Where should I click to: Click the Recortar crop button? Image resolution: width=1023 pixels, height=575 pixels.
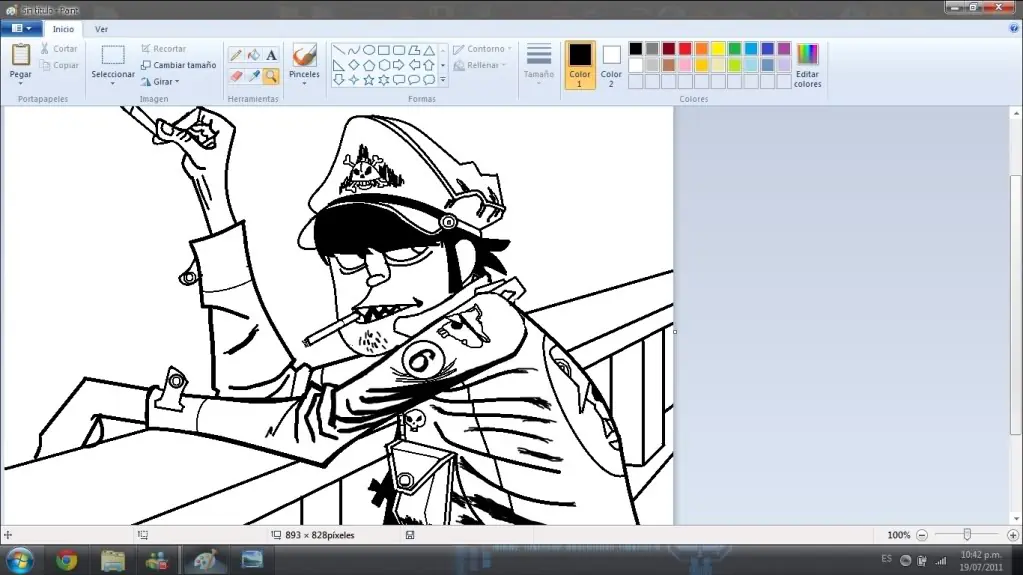click(164, 49)
